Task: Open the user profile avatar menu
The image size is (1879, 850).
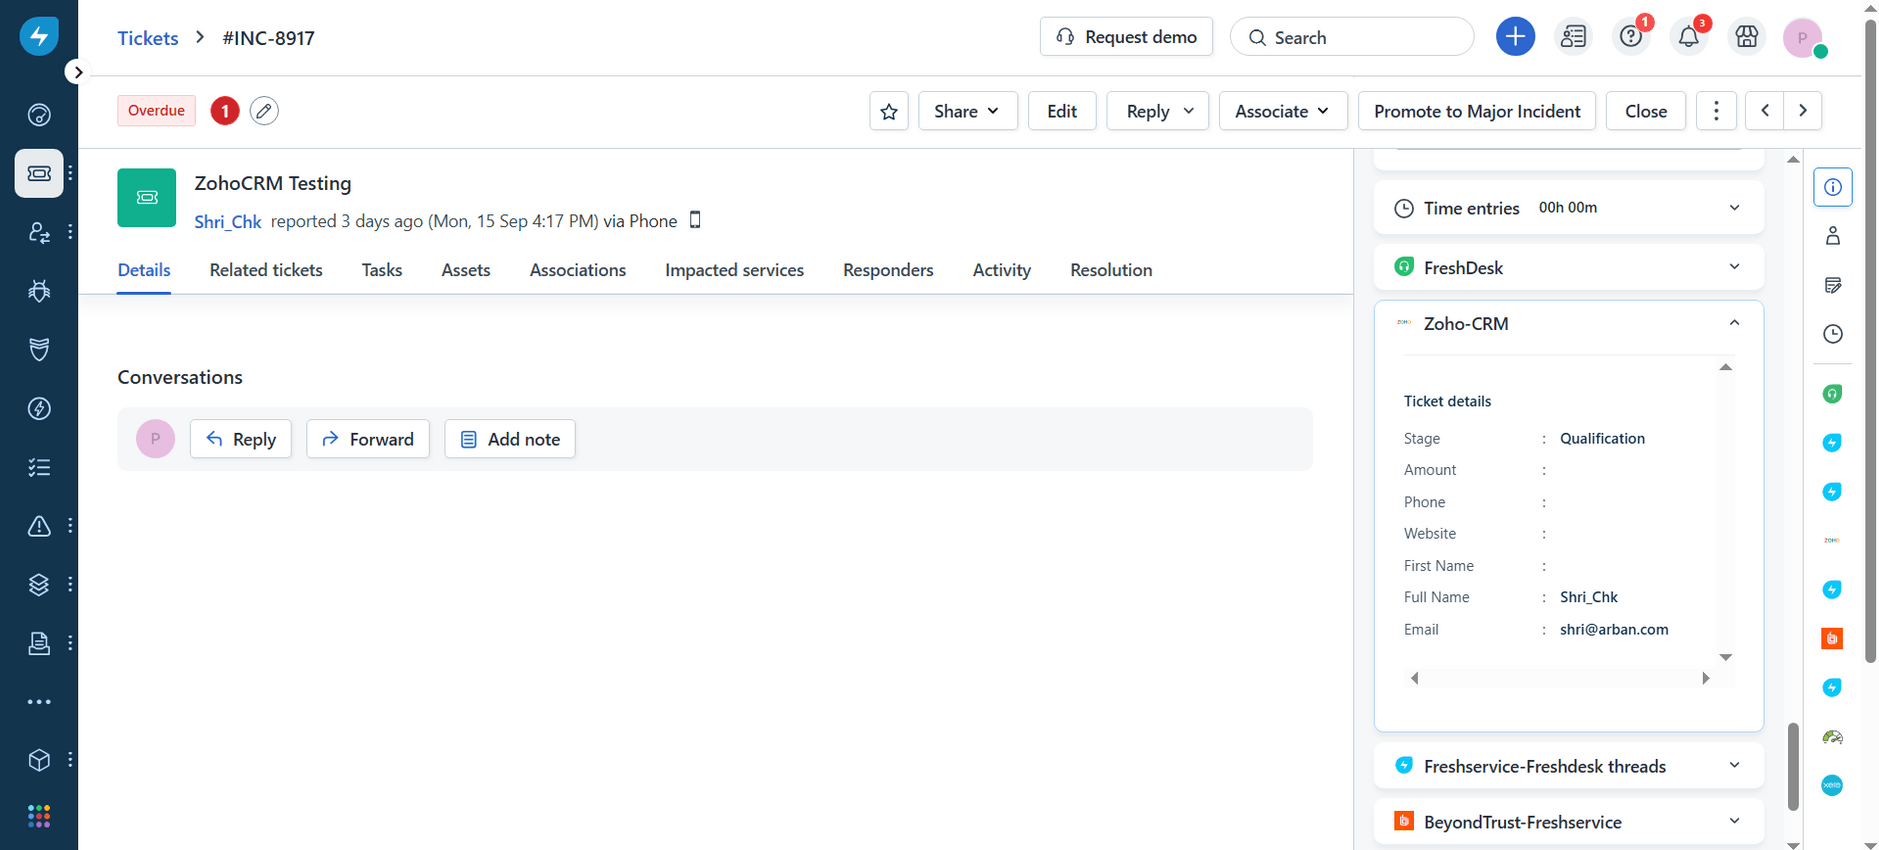Action: [x=1803, y=38]
